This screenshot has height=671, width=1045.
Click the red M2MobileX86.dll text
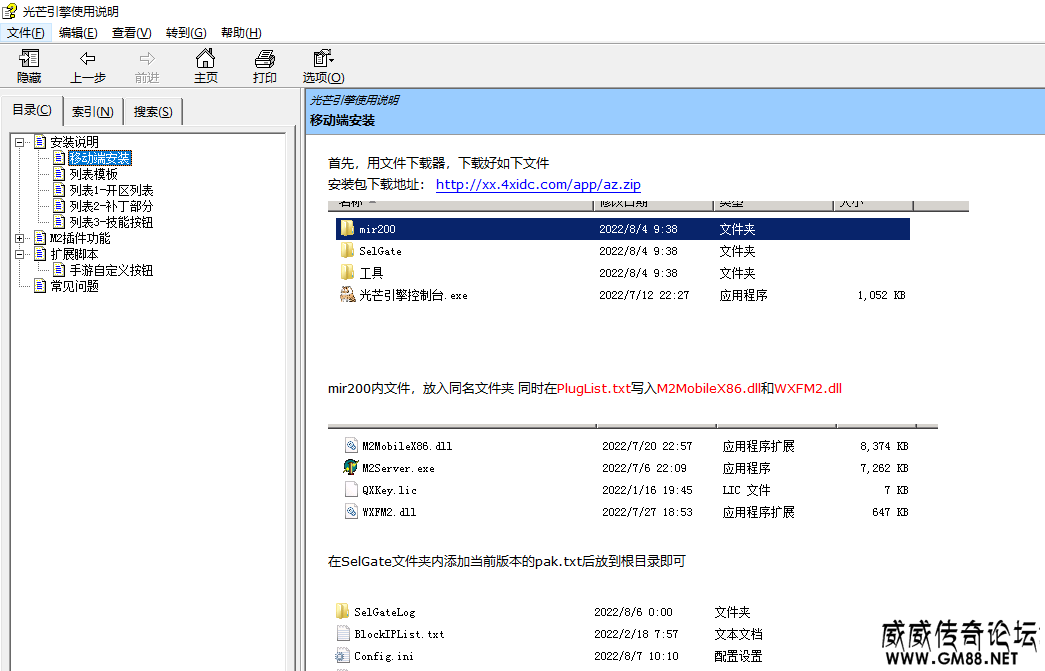click(x=708, y=388)
